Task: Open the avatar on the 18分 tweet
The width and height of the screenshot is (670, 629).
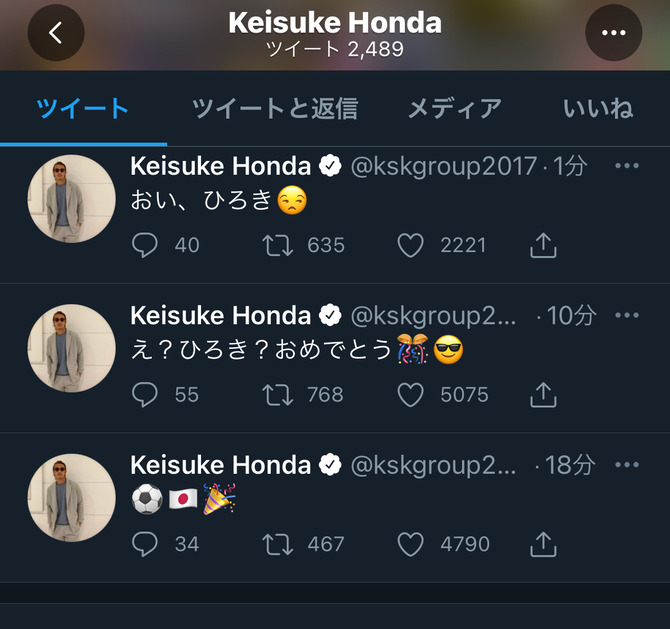Action: coord(71,497)
